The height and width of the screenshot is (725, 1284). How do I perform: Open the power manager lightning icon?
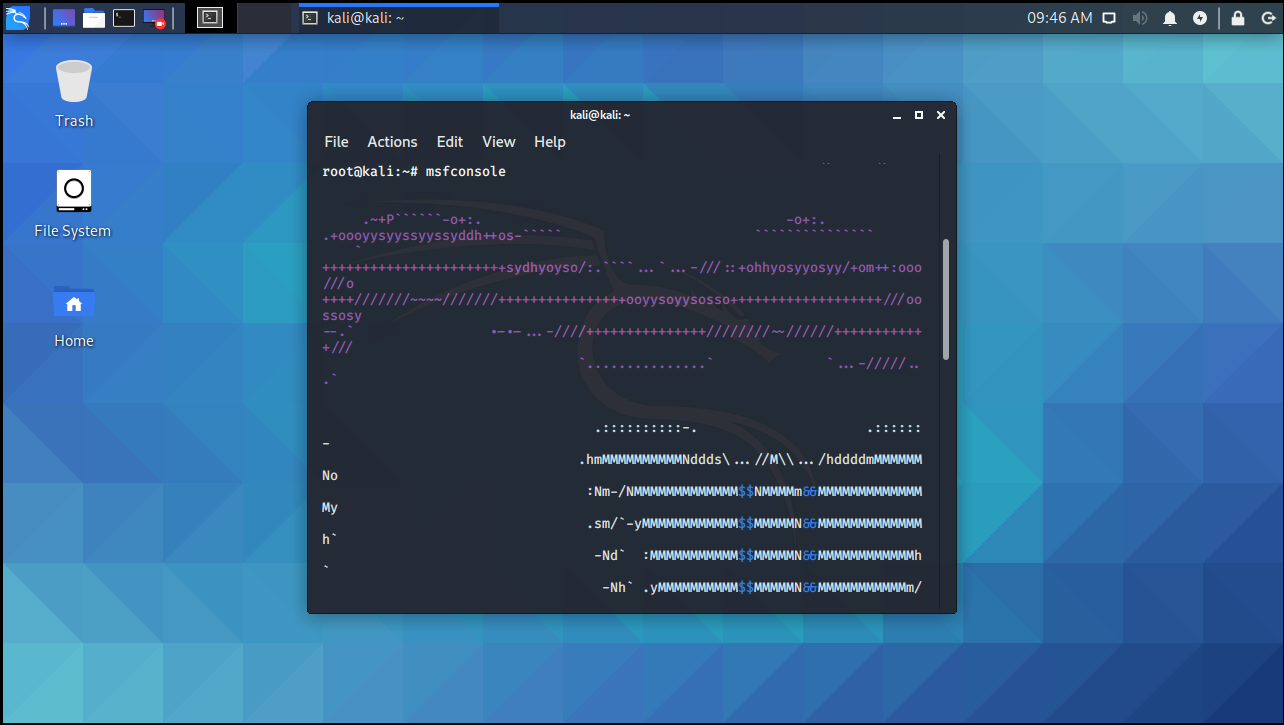point(1200,18)
